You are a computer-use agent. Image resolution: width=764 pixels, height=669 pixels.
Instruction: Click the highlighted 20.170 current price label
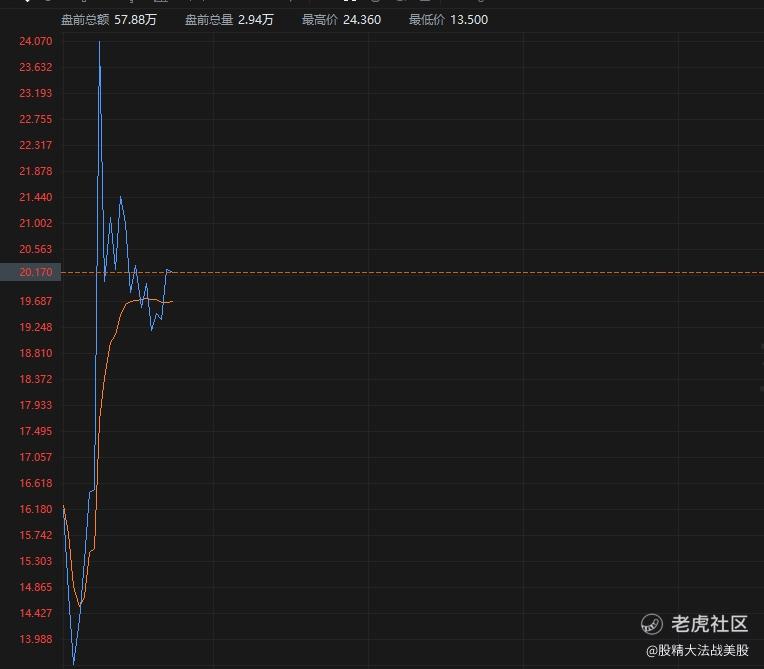(31, 272)
